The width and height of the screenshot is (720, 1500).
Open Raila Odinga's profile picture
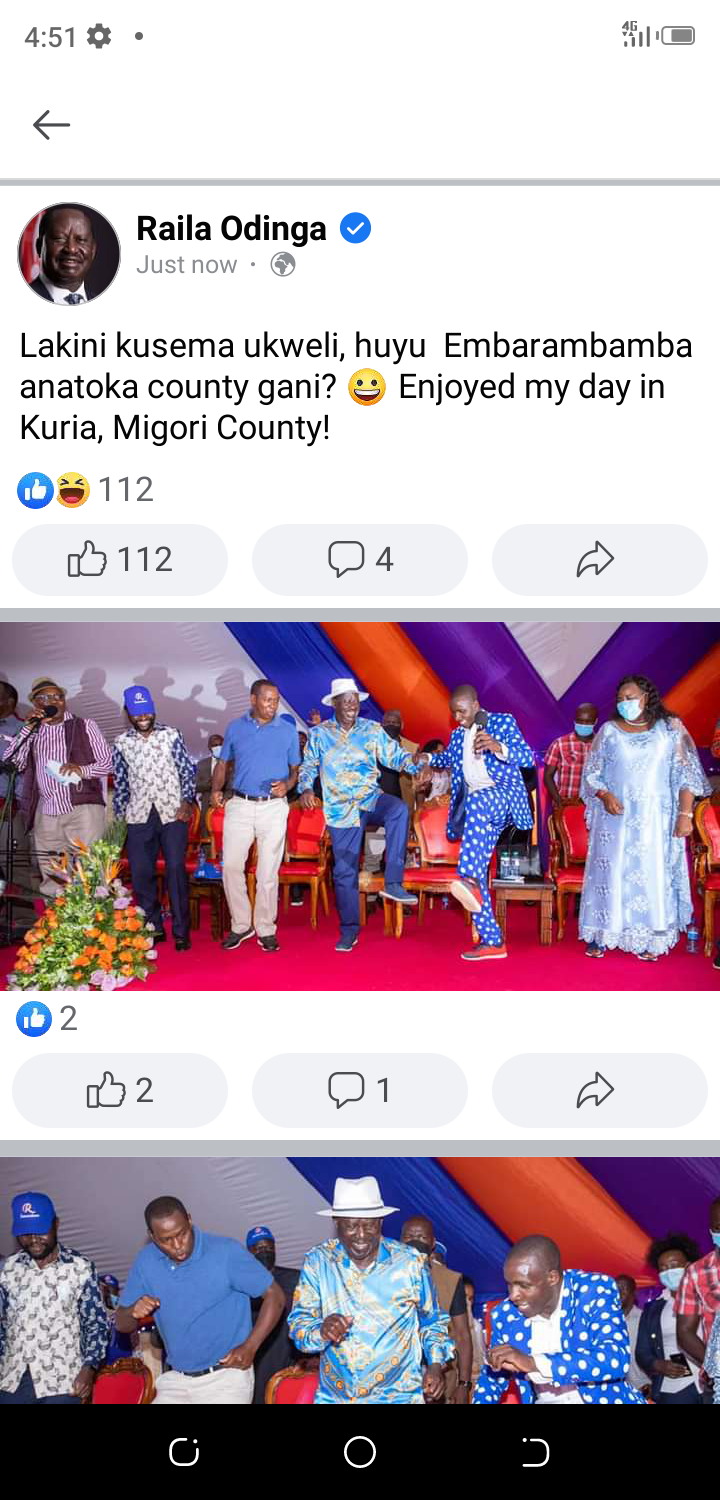(69, 254)
